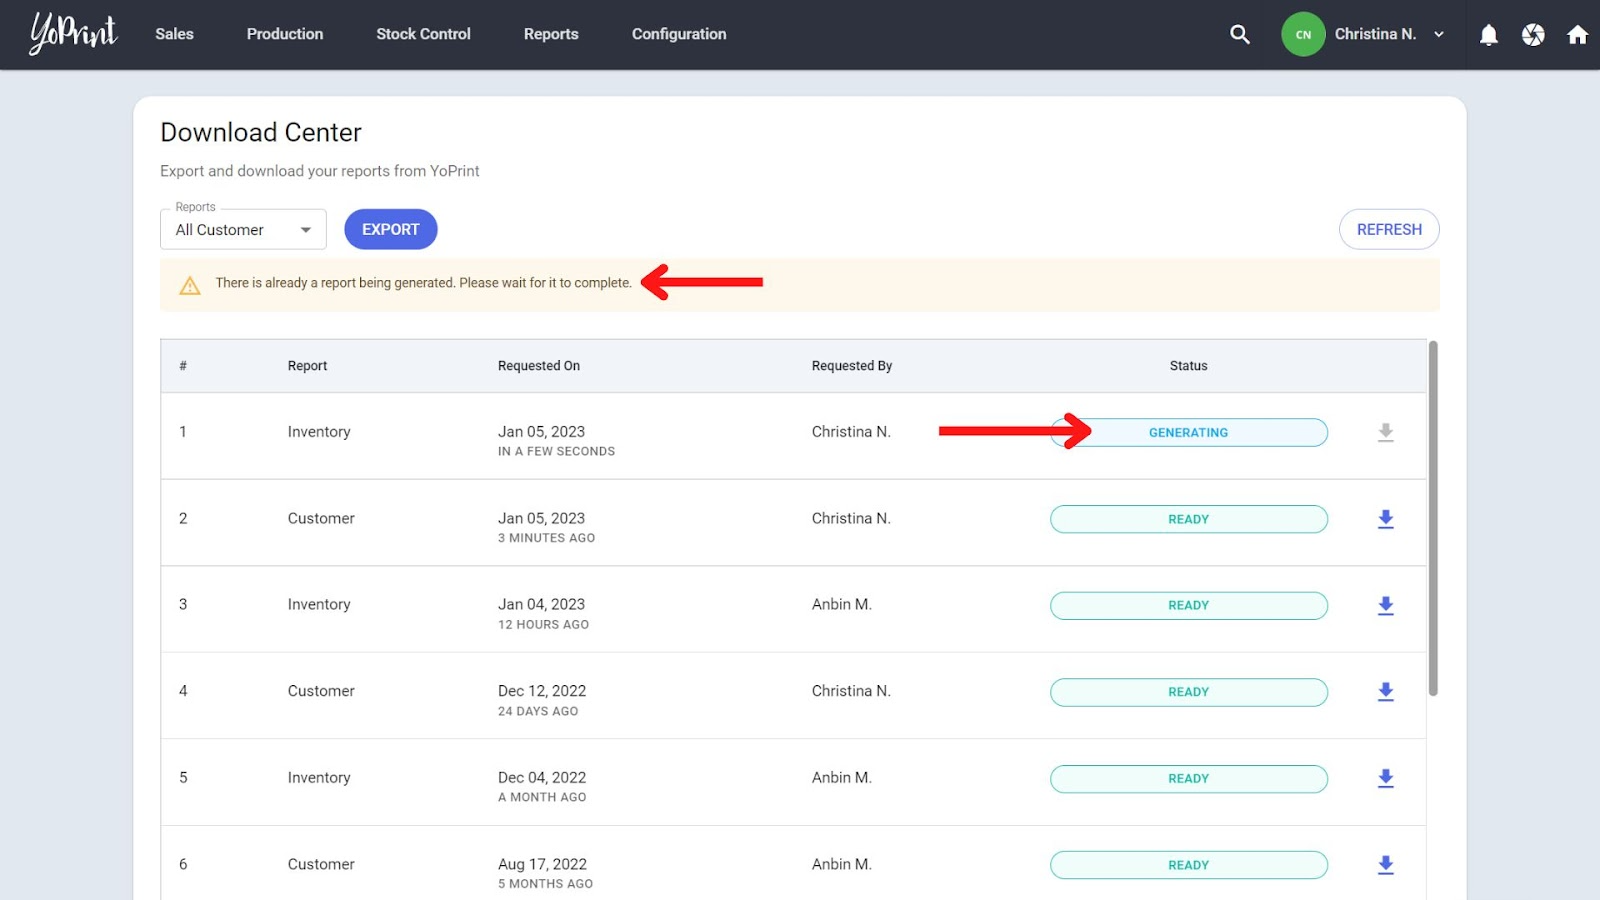Click READY status for report 4

pos(1188,692)
